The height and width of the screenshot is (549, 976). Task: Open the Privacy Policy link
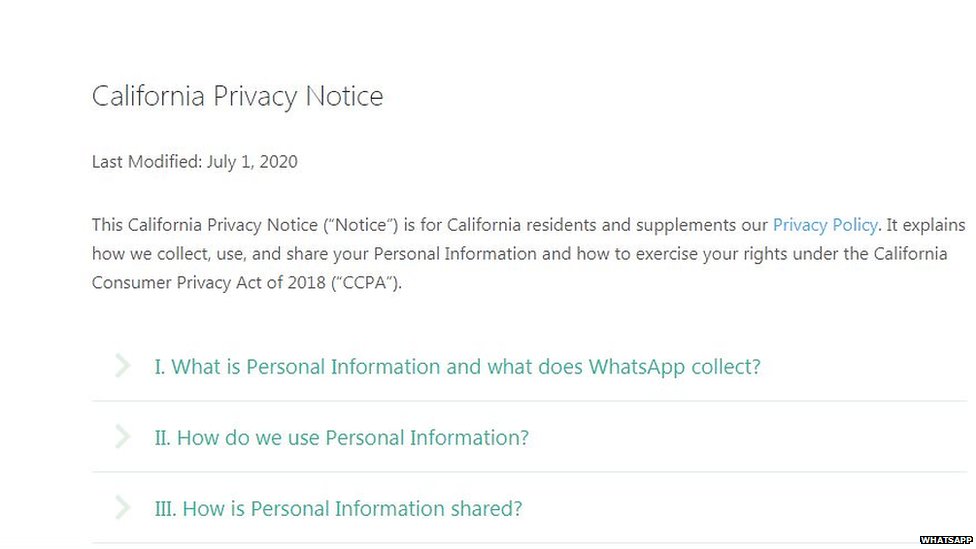tap(825, 225)
